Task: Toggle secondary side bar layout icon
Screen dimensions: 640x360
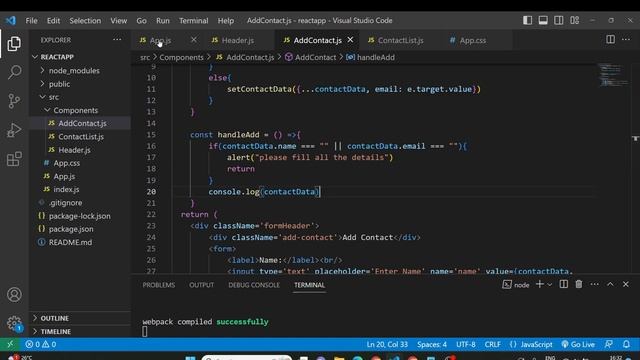Action: [559, 20]
